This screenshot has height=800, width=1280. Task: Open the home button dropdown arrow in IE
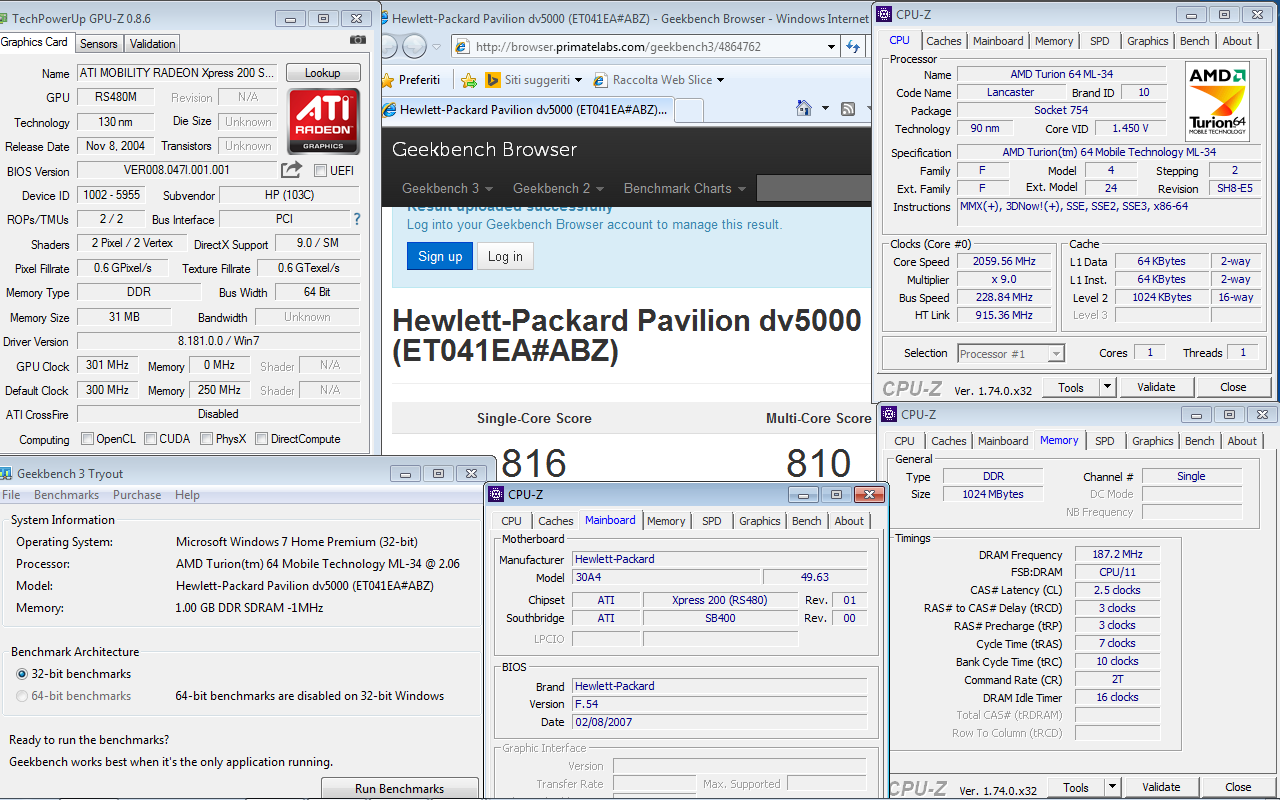coord(825,109)
